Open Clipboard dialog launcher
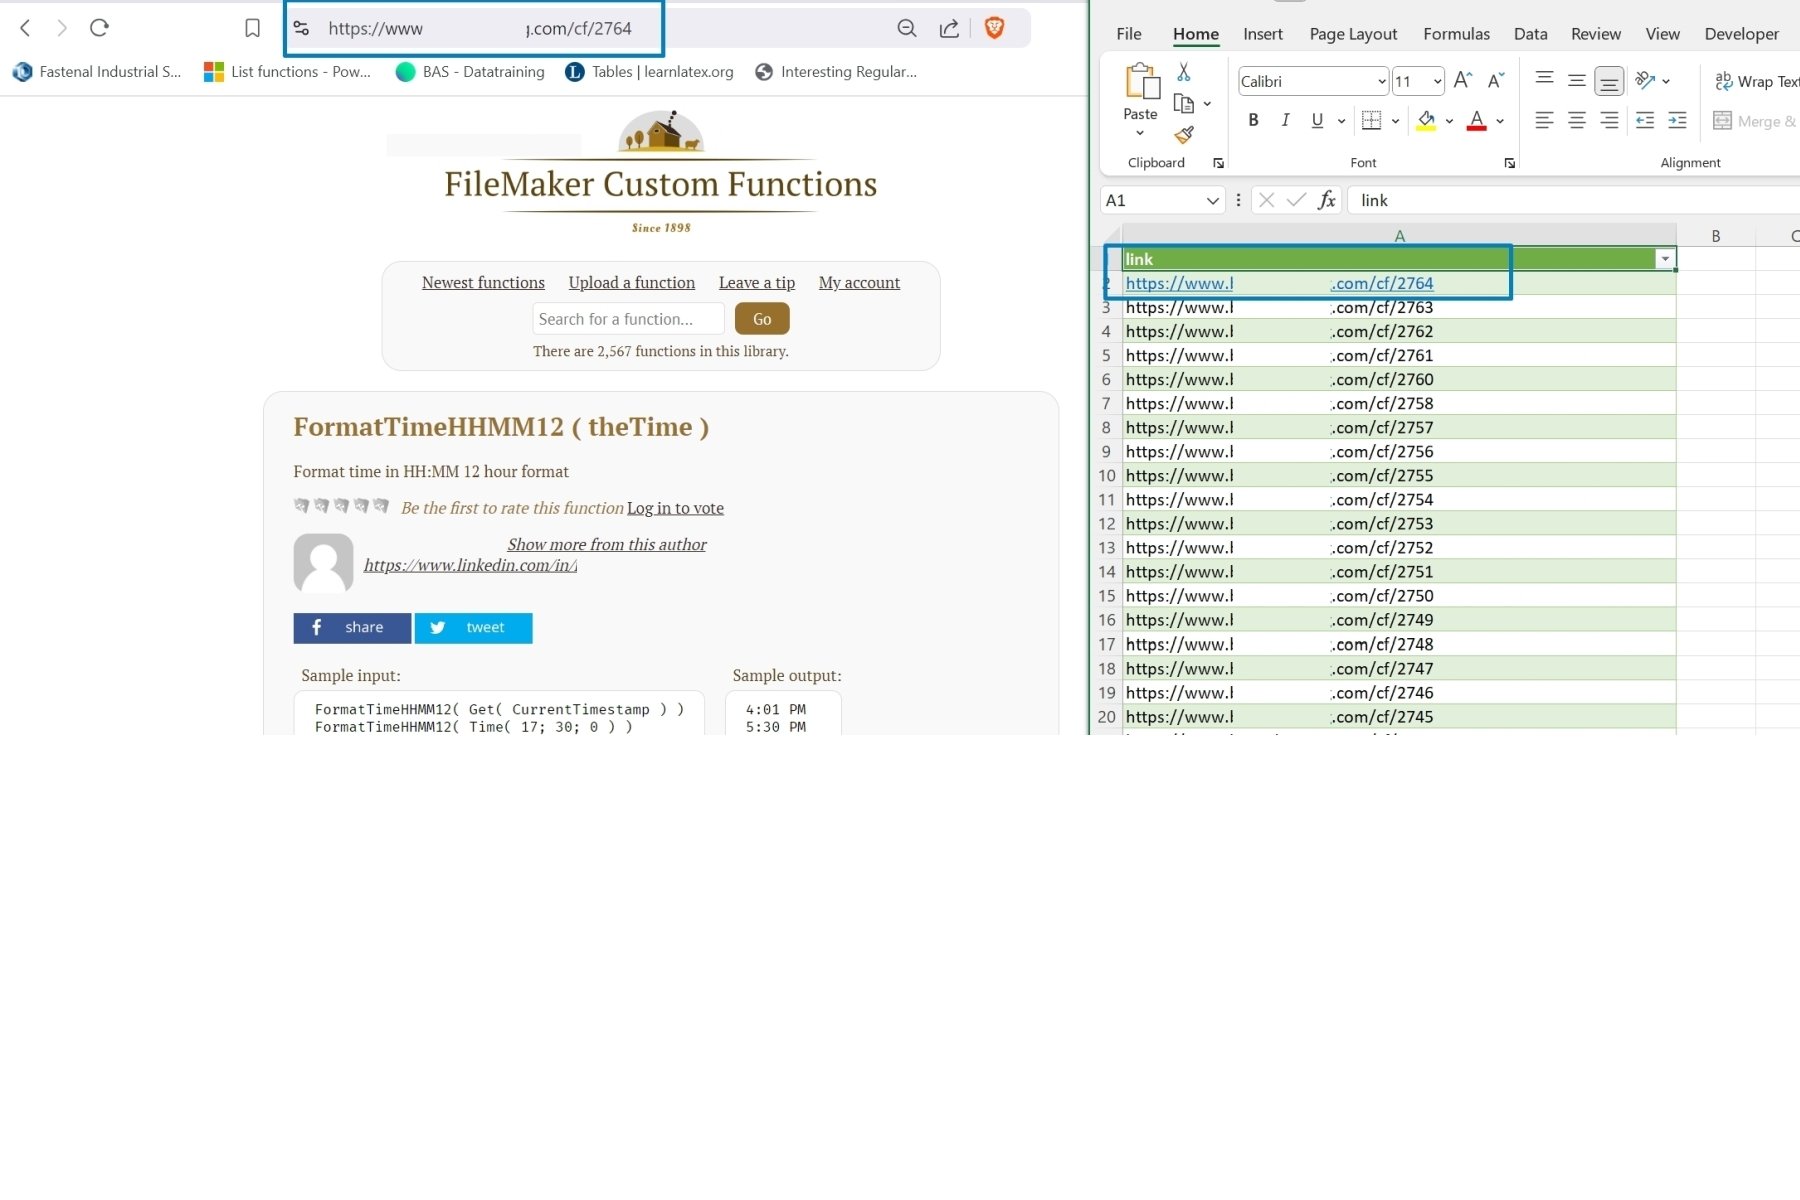1800x1200 pixels. coord(1218,163)
